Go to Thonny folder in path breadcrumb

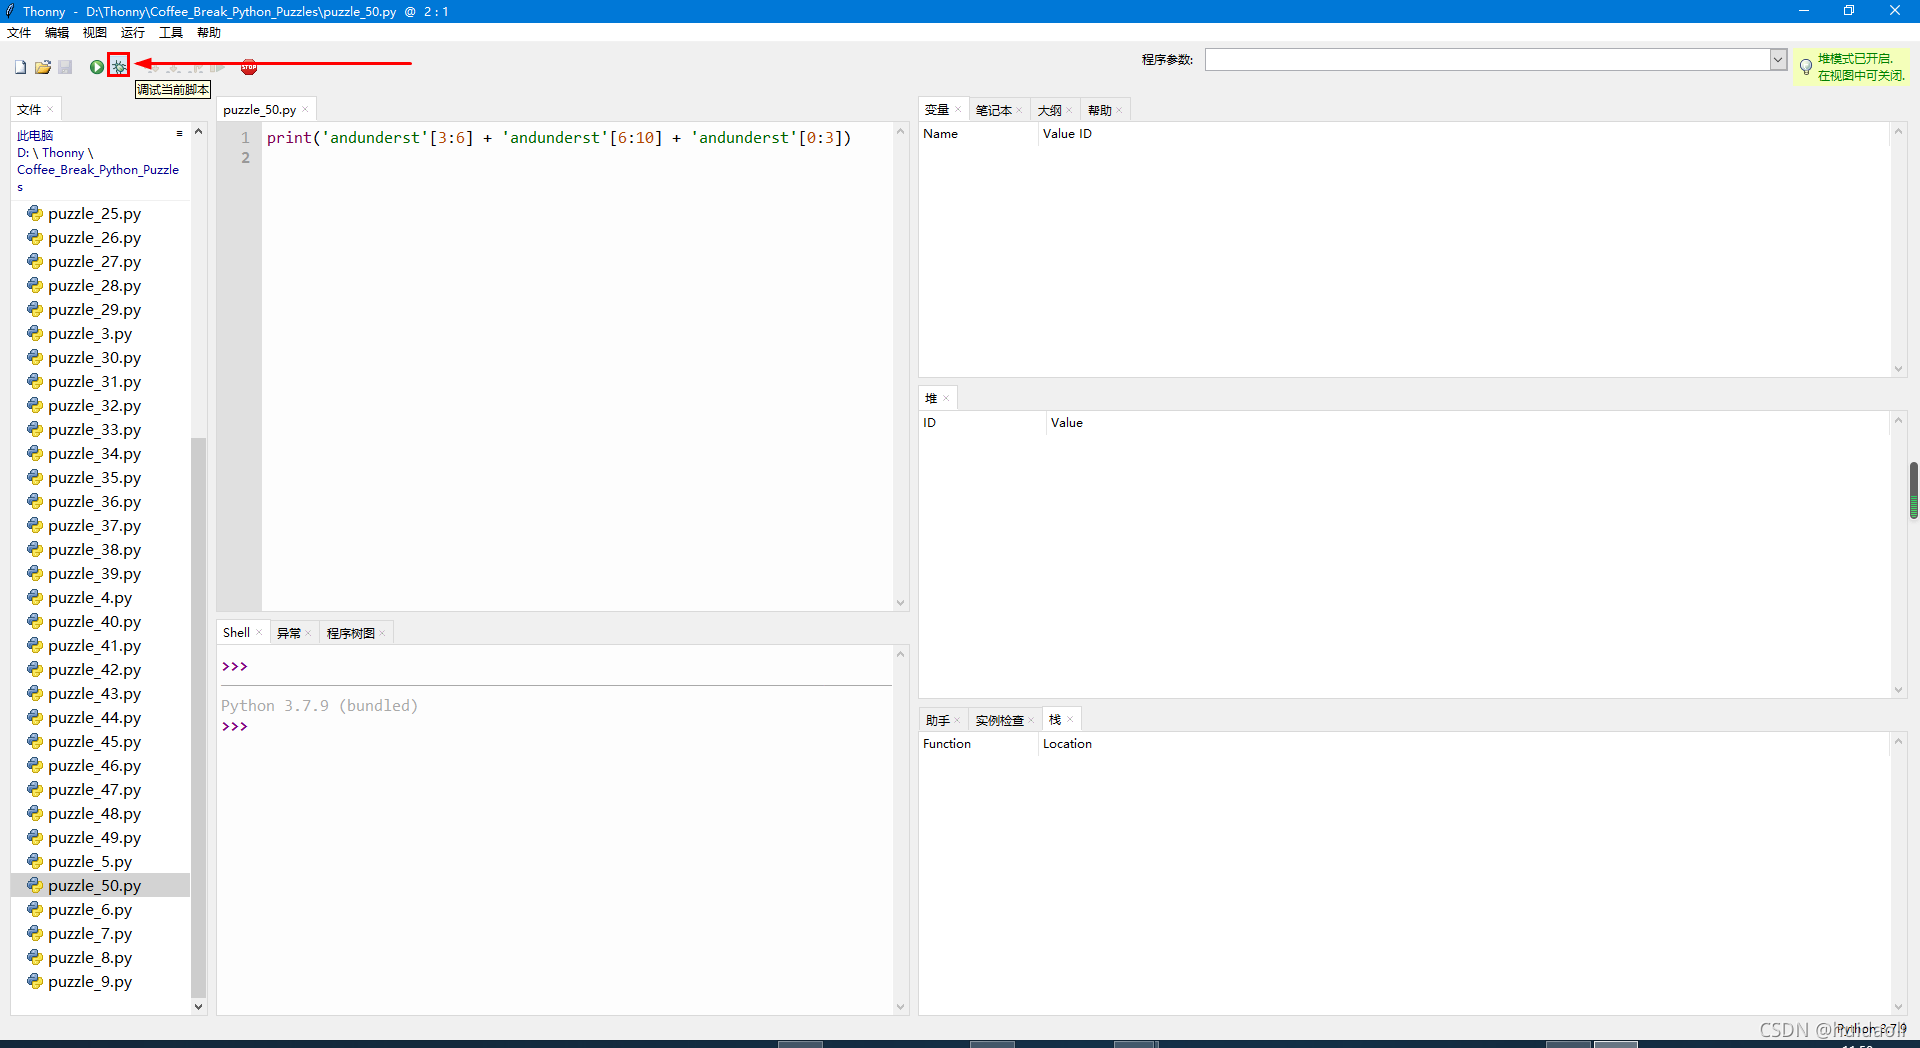63,153
